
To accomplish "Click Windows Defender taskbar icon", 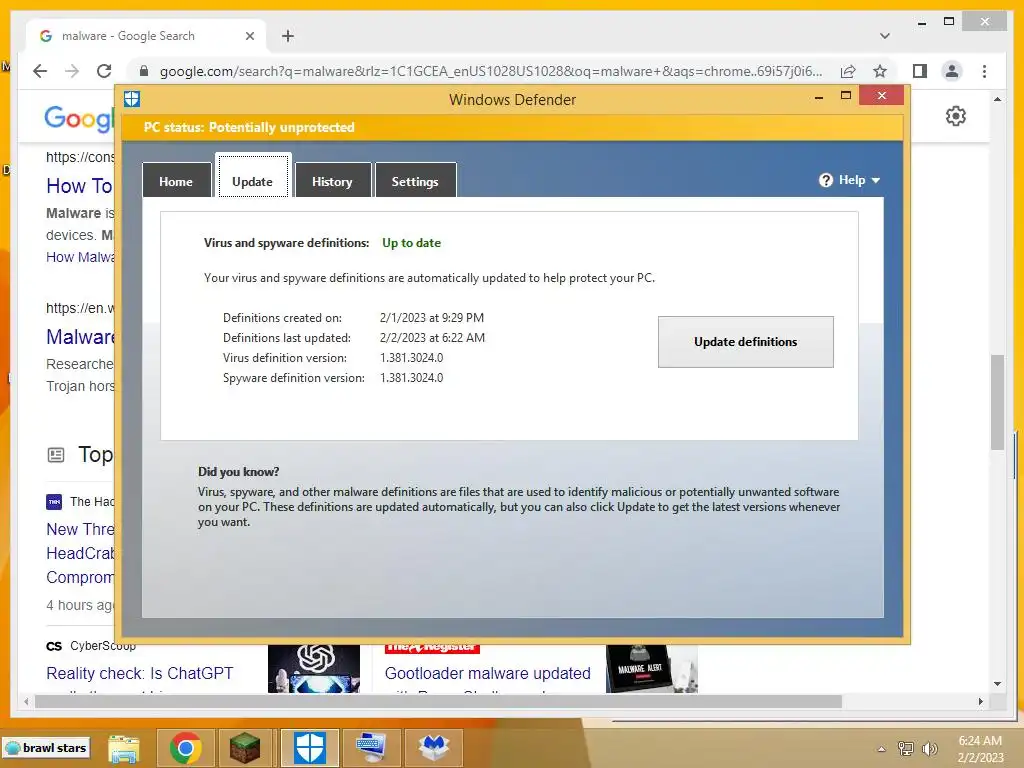I will point(310,748).
